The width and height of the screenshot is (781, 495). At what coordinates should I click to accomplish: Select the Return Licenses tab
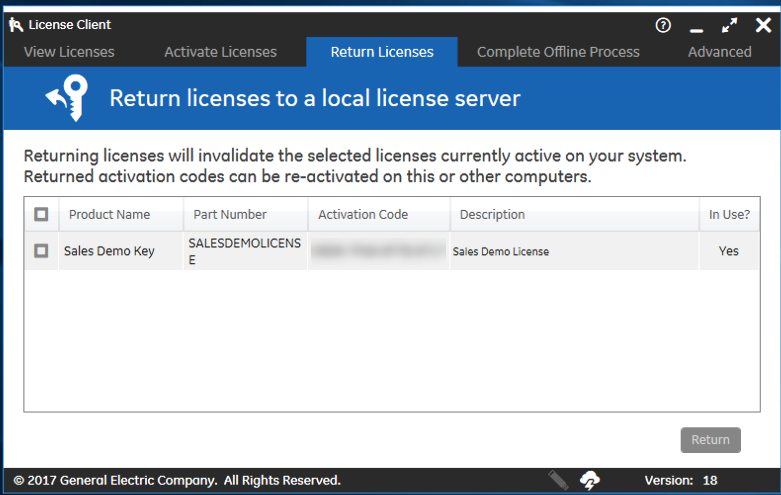(x=382, y=52)
